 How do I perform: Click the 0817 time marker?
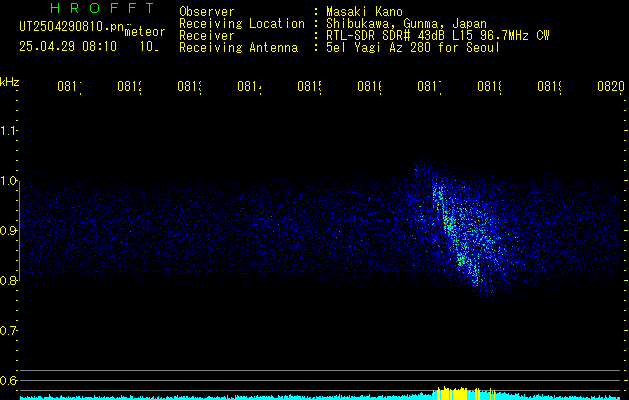pyautogui.click(x=430, y=86)
